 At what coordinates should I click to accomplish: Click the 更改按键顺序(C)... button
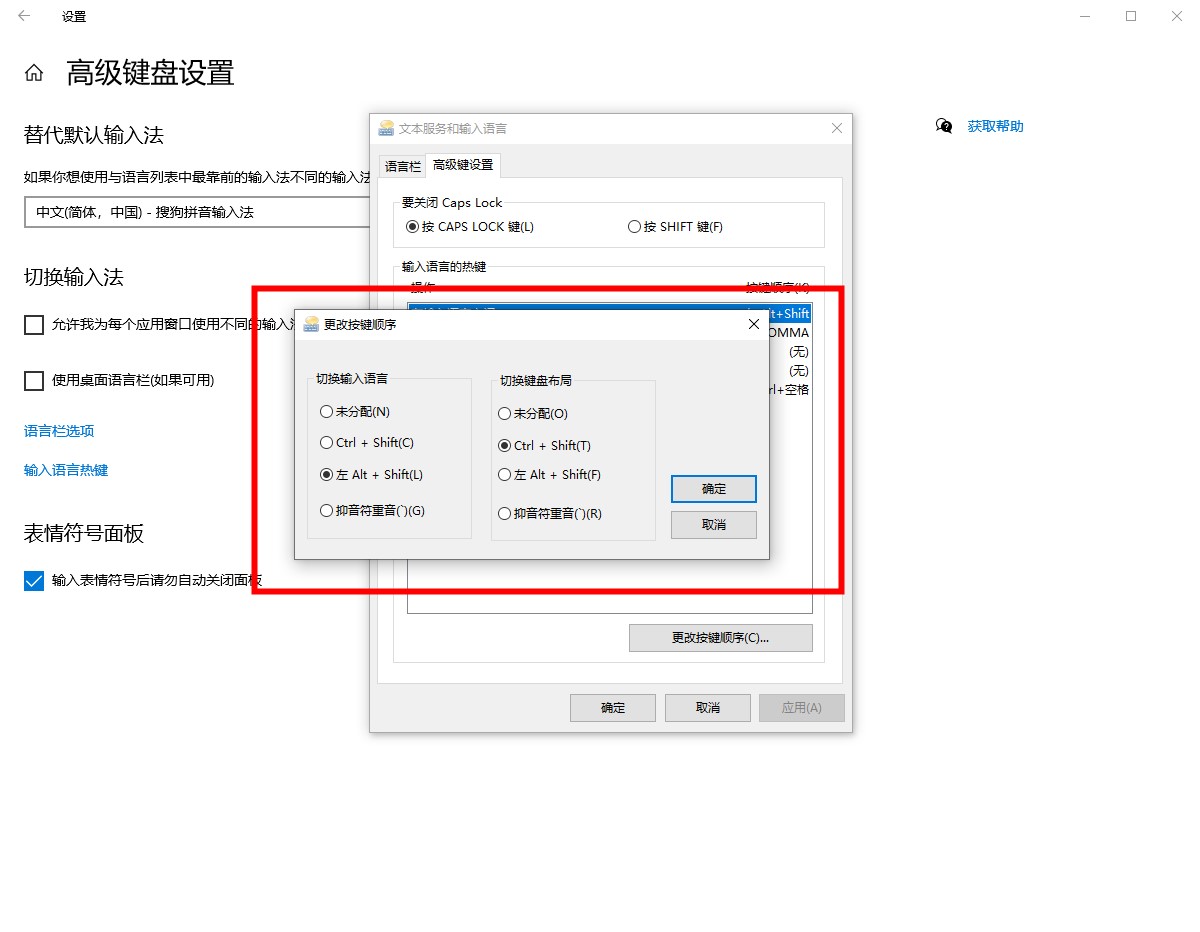click(721, 637)
